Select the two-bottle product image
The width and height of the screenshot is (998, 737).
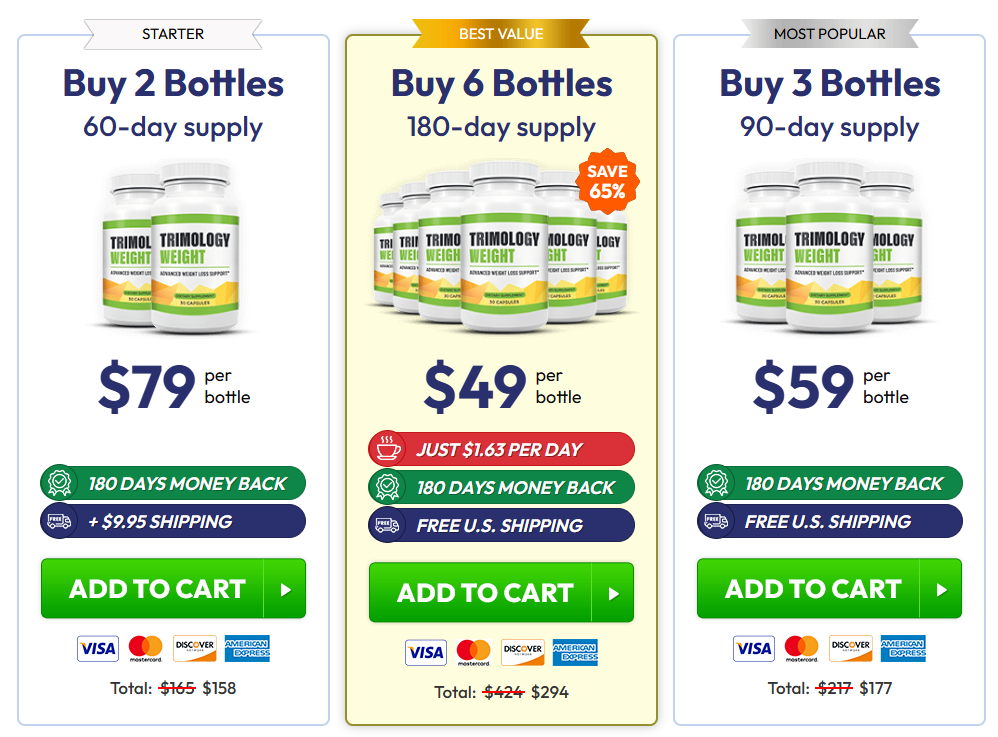(173, 248)
